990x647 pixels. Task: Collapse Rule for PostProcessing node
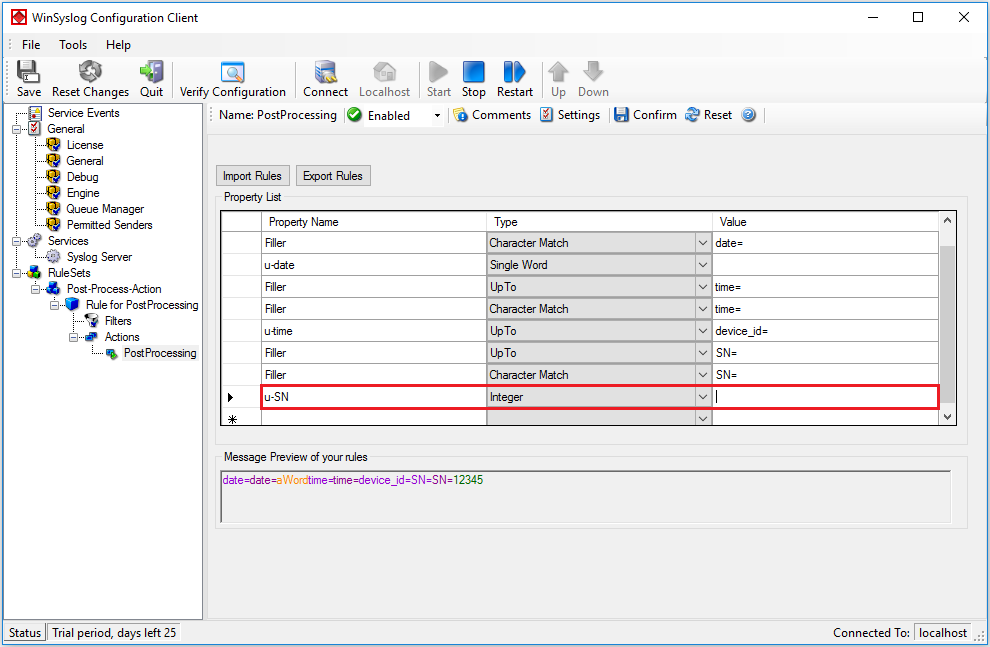pos(54,305)
